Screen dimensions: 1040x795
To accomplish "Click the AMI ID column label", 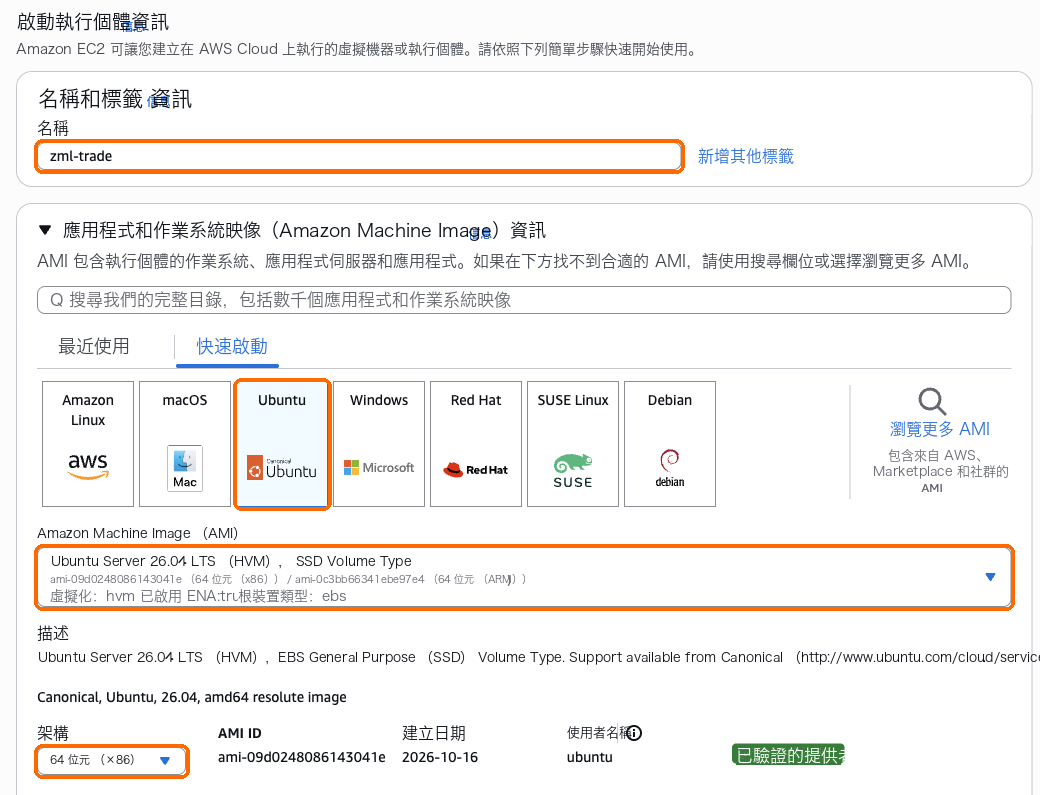I will pyautogui.click(x=239, y=733).
